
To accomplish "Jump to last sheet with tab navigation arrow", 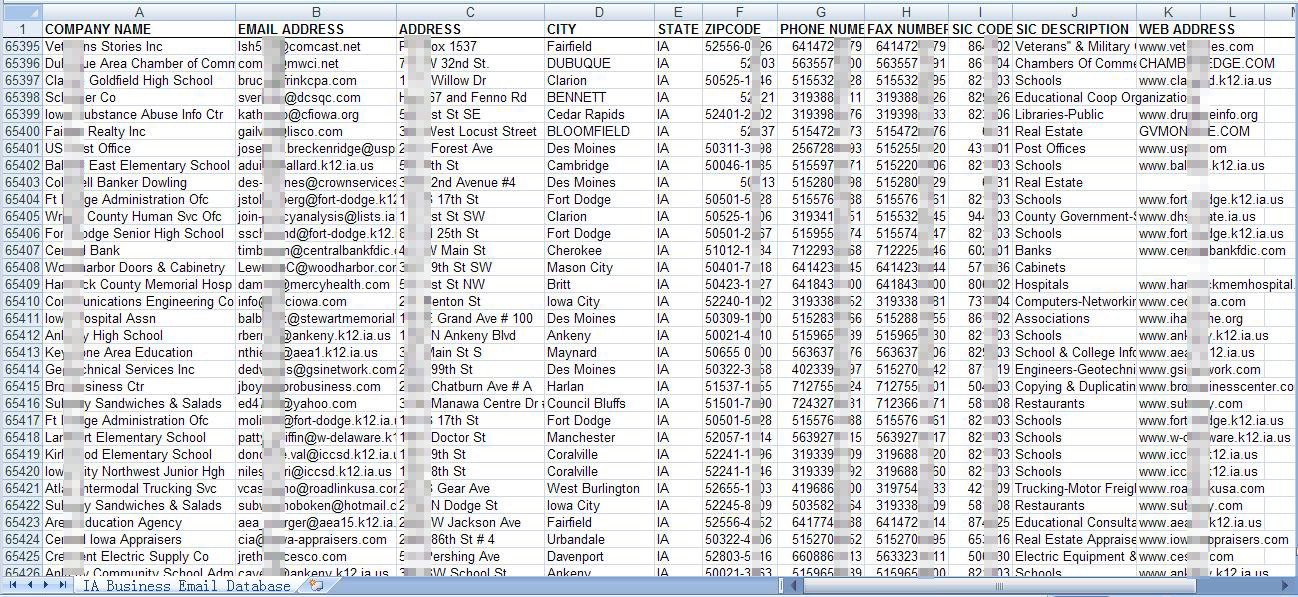I will (x=62, y=585).
